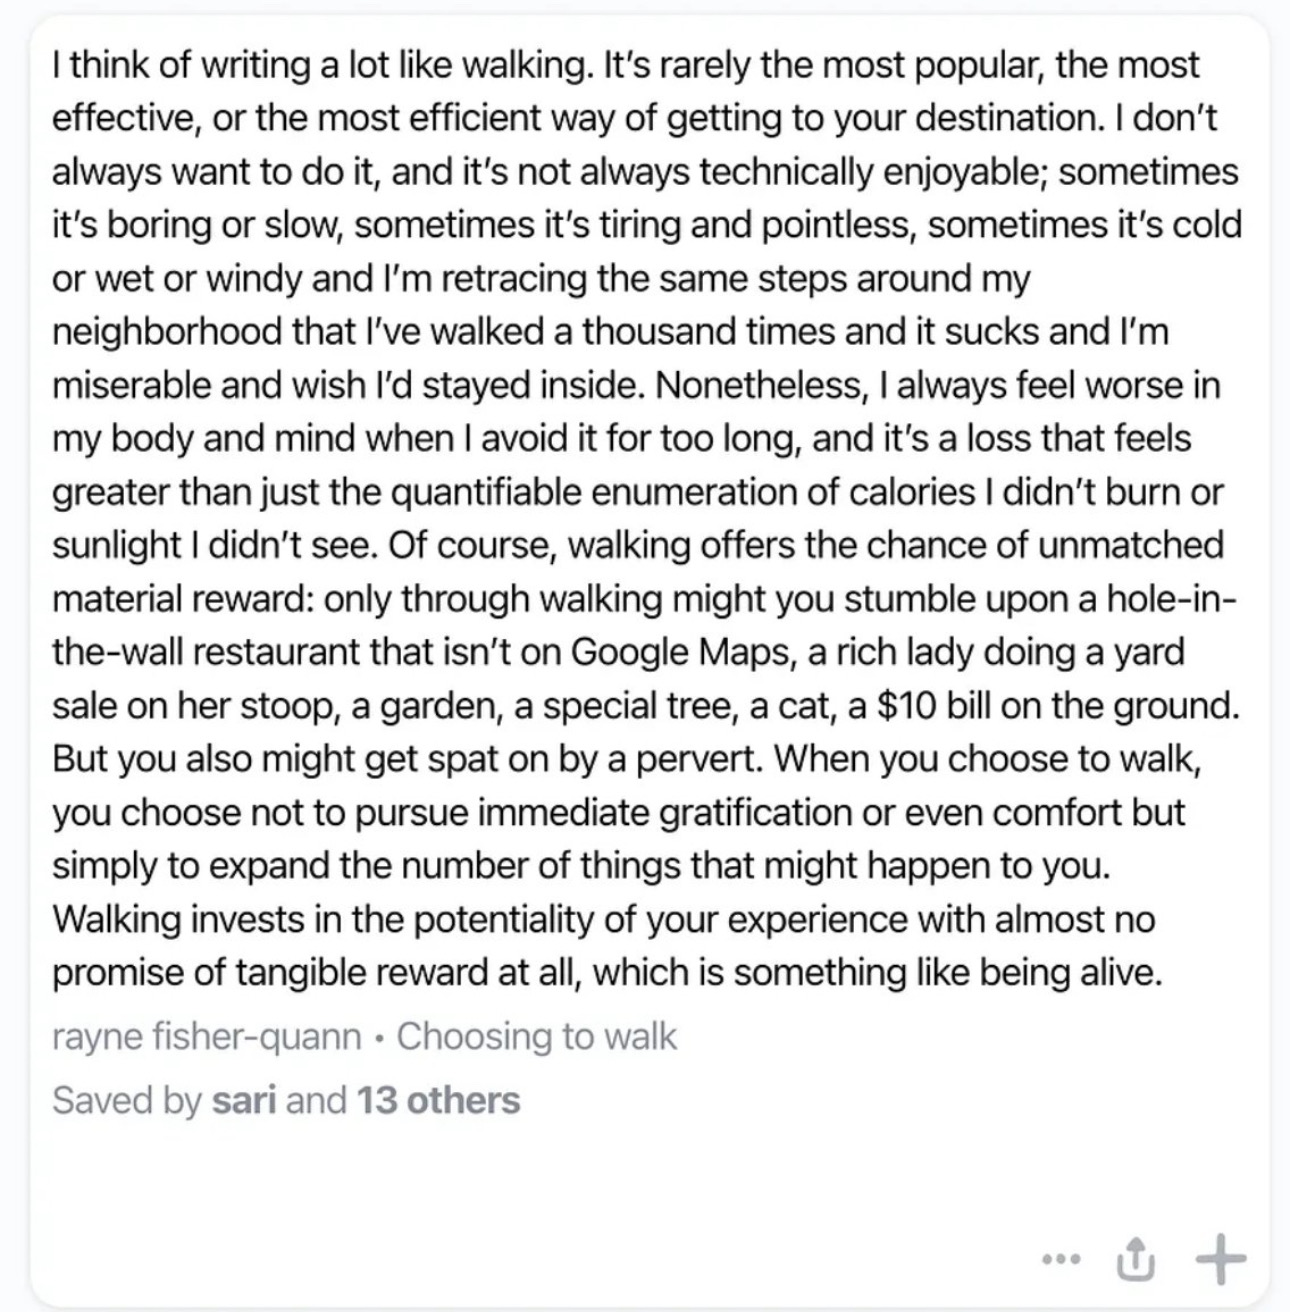
Task: Click the phrase "hole-in-" at the line end
Action: [1172, 599]
